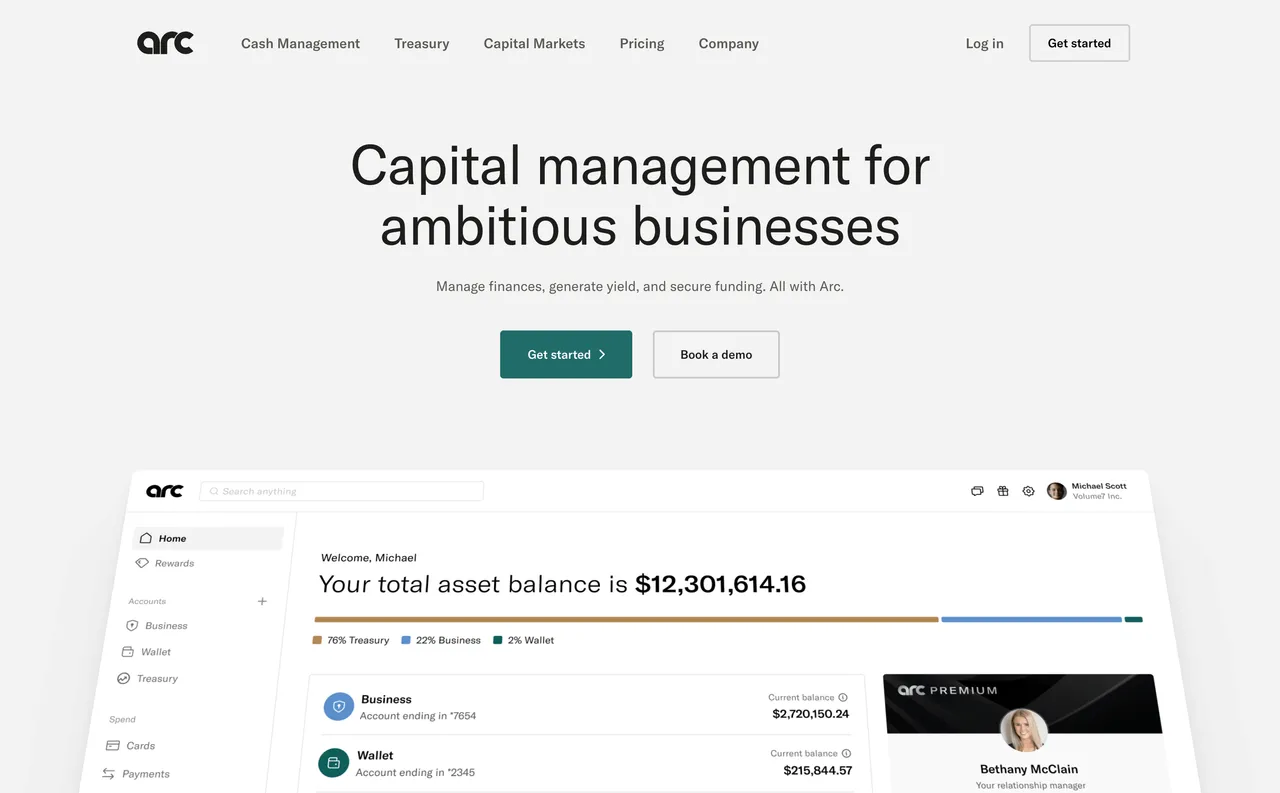Image resolution: width=1280 pixels, height=793 pixels.
Task: Open Cards under the Spend section
Action: coord(140,745)
